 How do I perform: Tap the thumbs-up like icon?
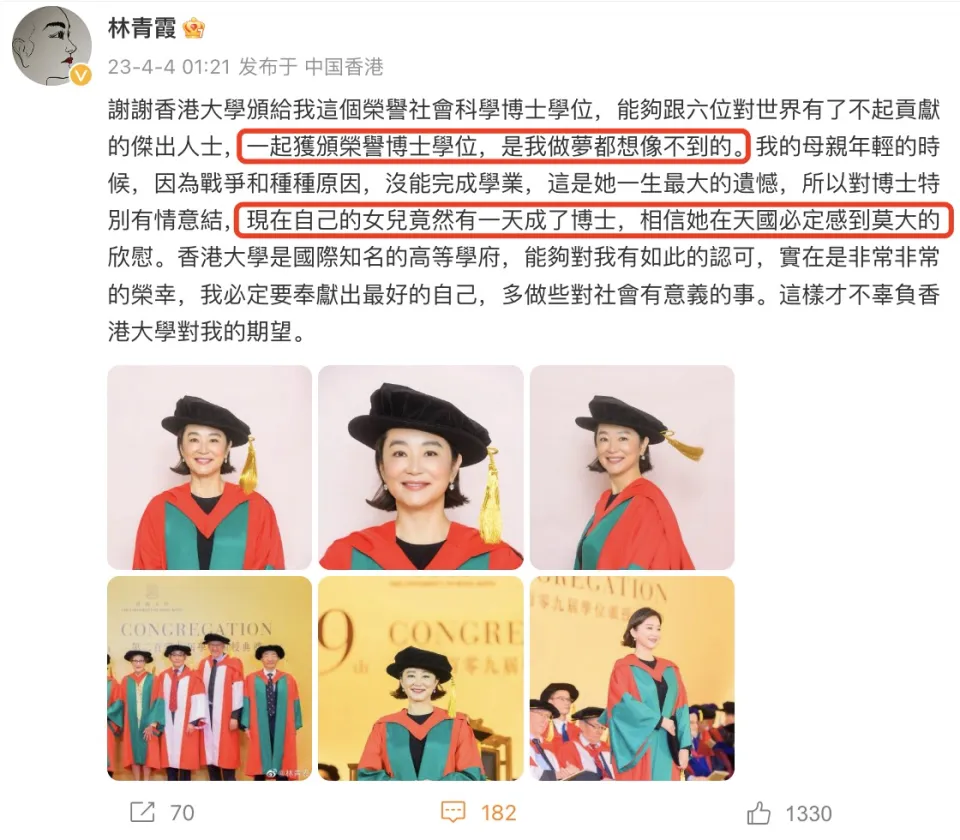click(x=759, y=813)
